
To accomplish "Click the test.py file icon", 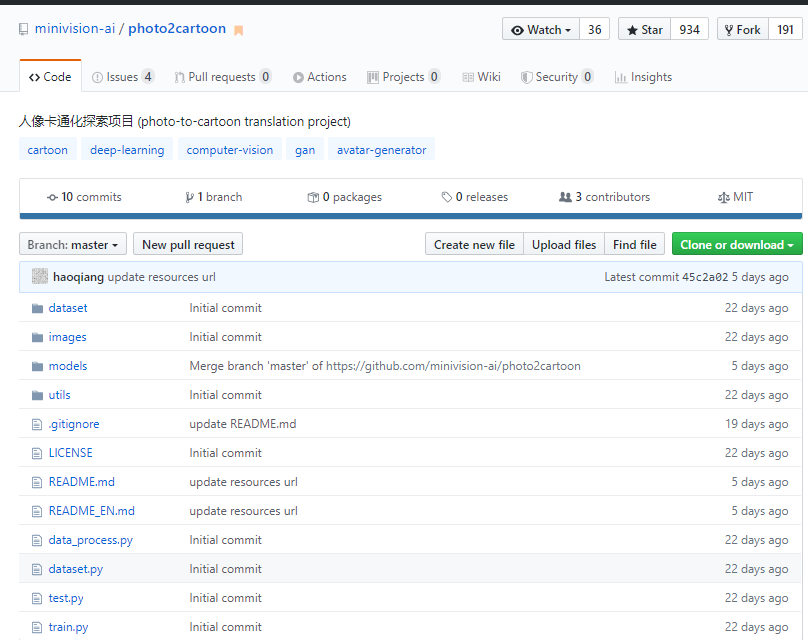I will click(x=37, y=598).
